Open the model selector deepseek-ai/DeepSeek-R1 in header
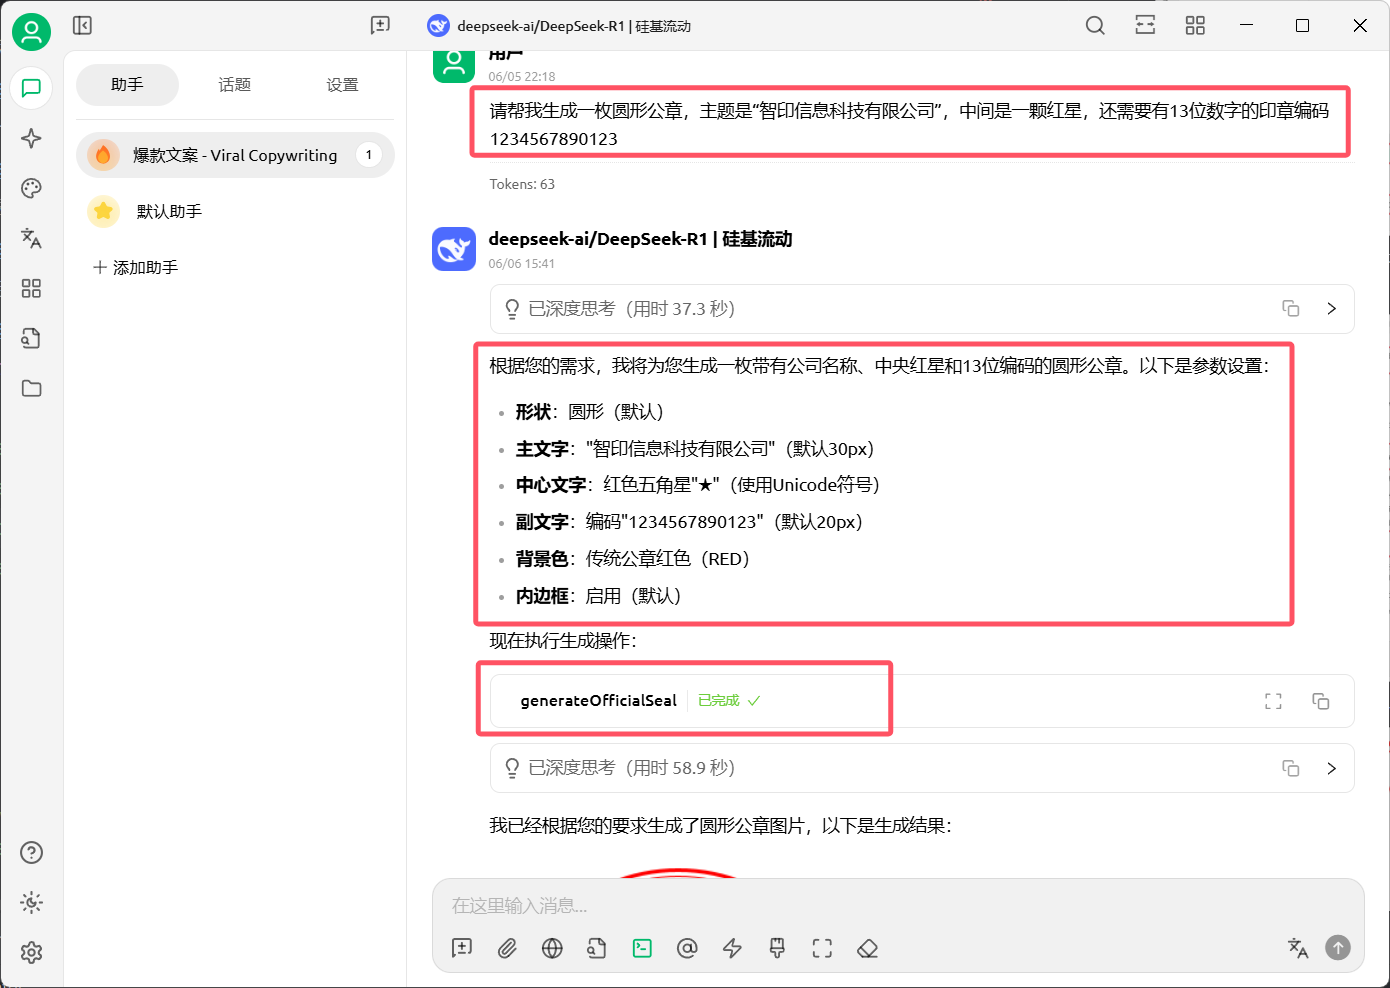1390x988 pixels. (x=559, y=26)
